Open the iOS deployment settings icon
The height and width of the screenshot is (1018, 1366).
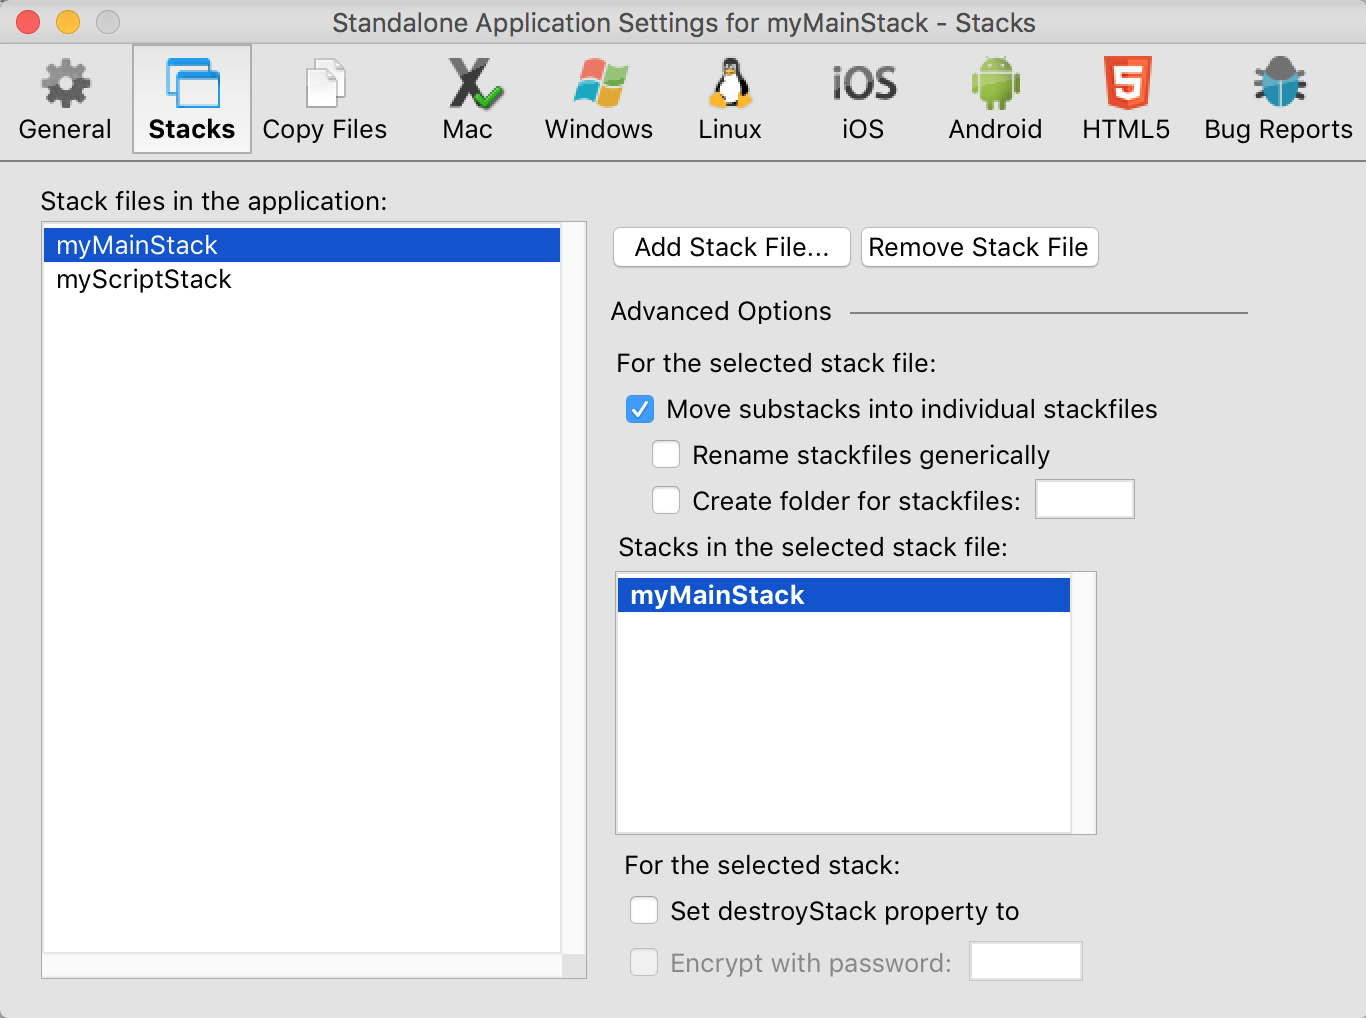tap(863, 84)
